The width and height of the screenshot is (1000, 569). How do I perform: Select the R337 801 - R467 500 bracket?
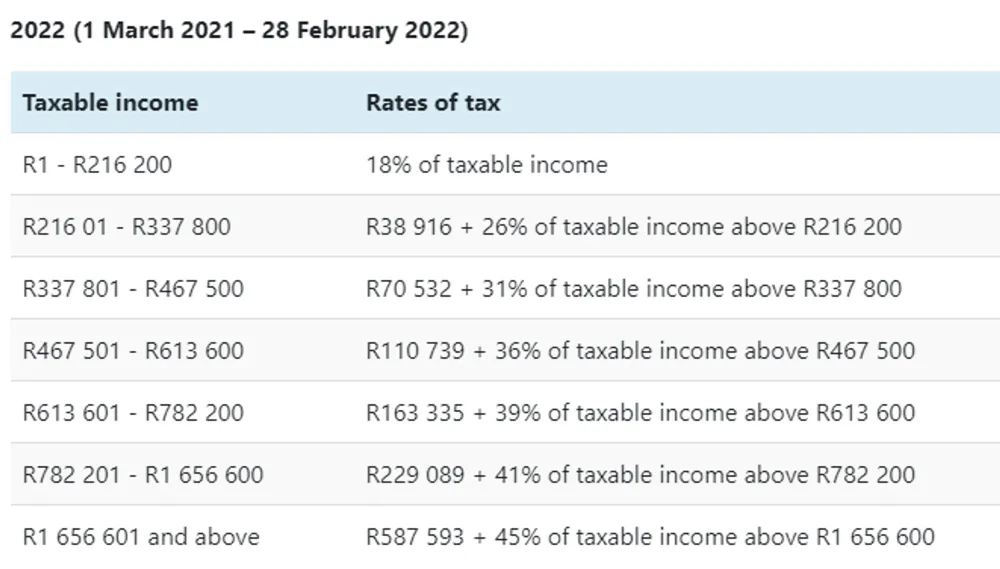point(133,288)
